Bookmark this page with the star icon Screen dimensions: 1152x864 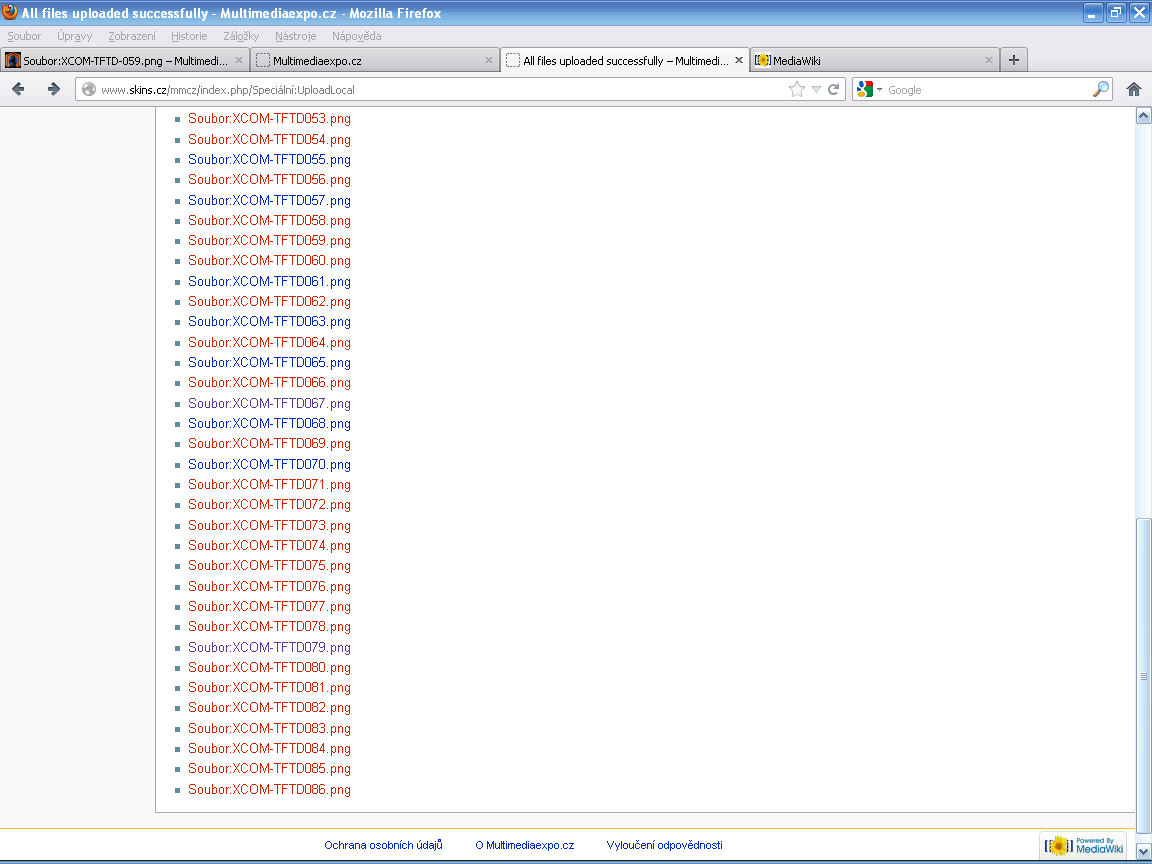(797, 90)
